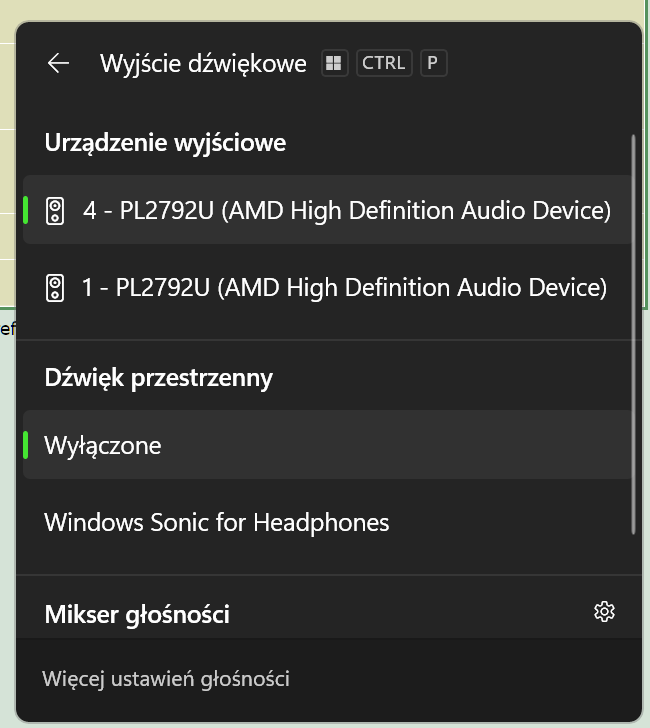Viewport: 650px width, 728px height.
Task: Enable Windows Sonic for Headphones
Action: click(x=327, y=522)
